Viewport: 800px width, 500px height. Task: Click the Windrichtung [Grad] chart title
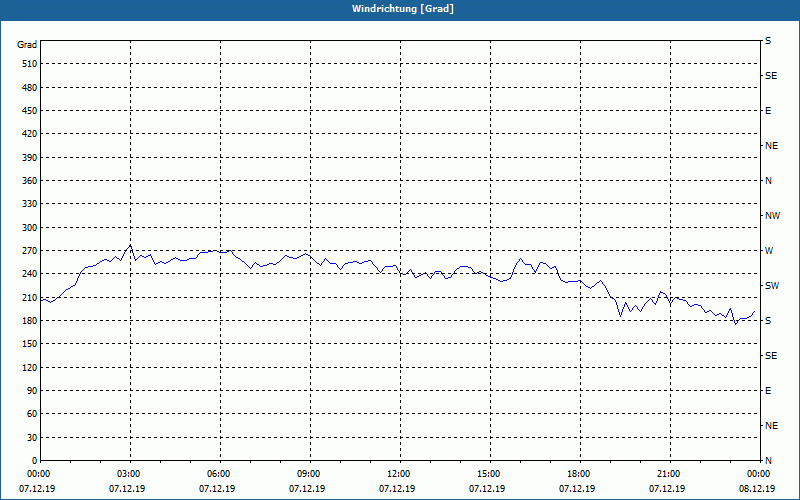(x=403, y=9)
